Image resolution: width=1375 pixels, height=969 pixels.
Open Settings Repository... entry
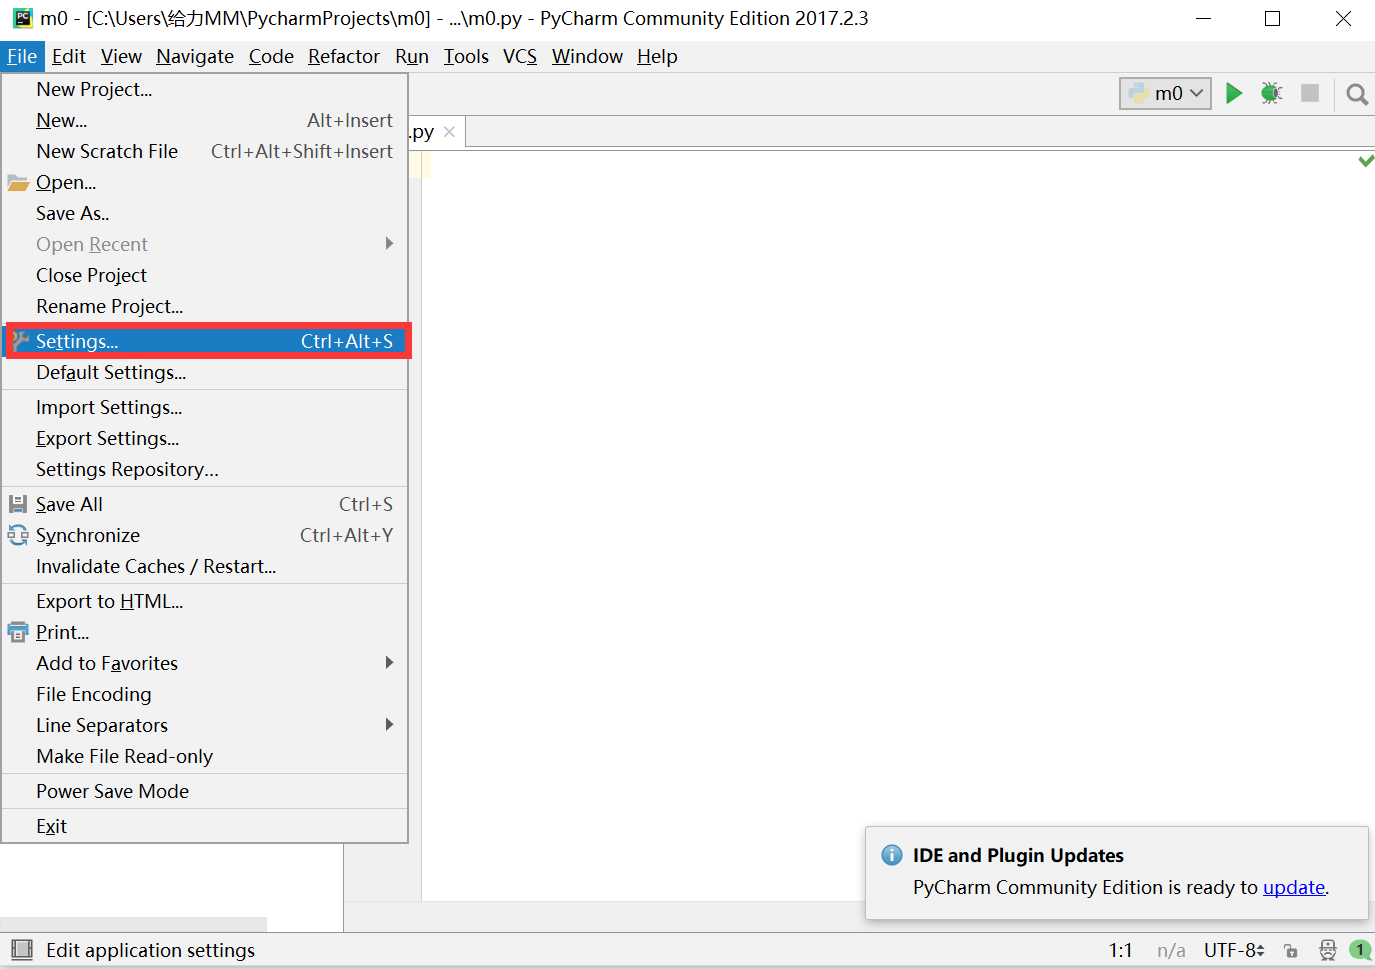[205, 469]
